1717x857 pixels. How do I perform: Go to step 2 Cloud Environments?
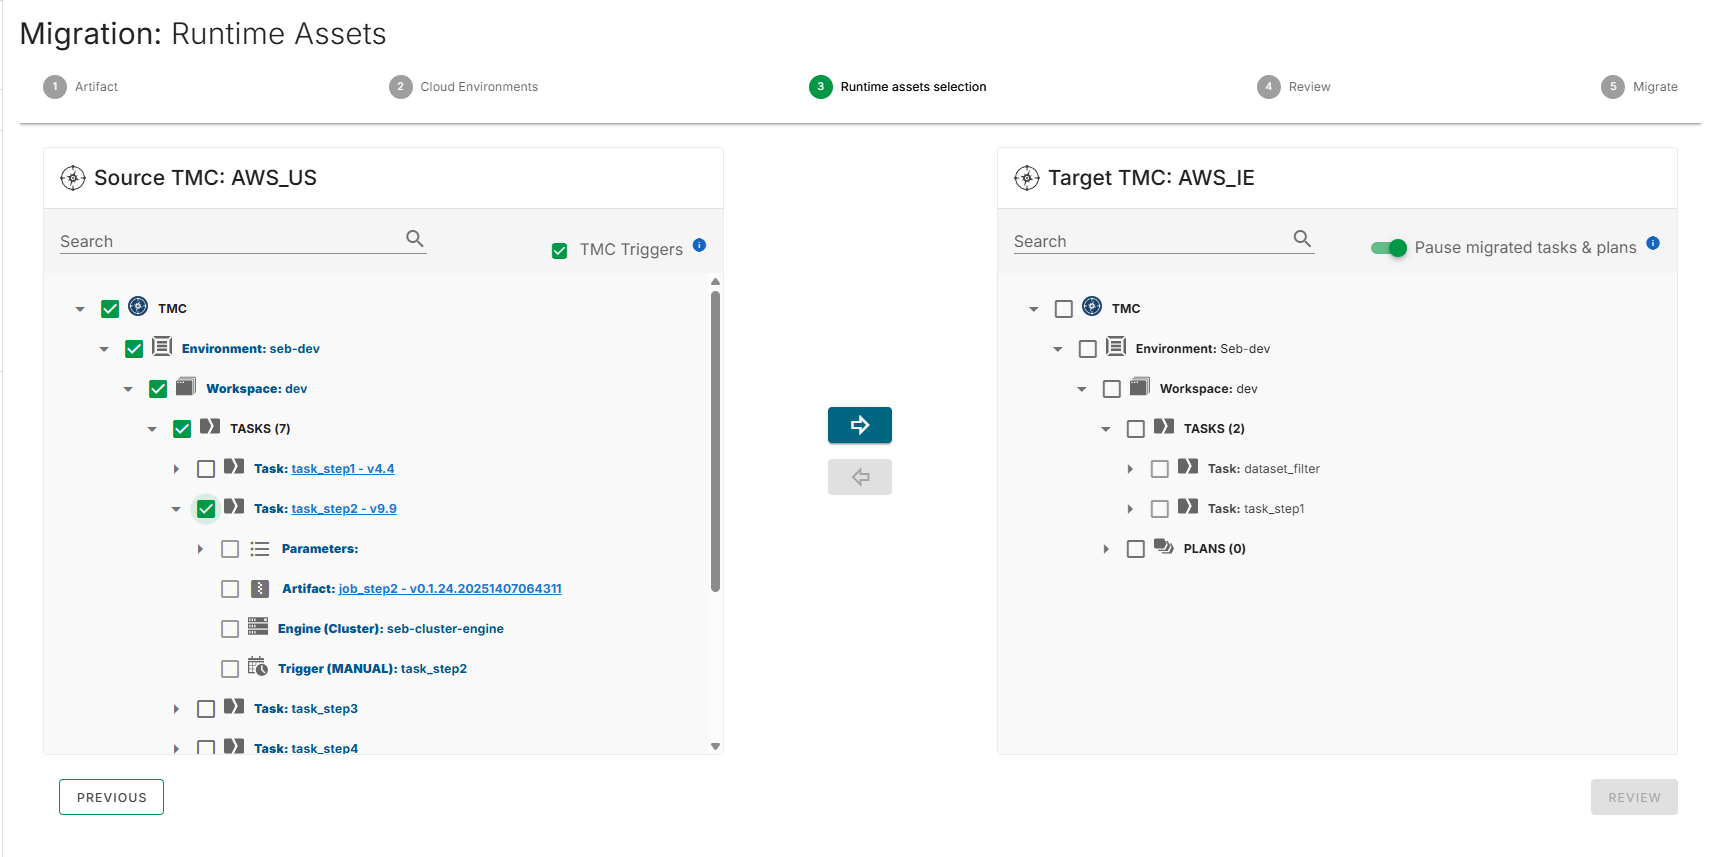[x=463, y=87]
